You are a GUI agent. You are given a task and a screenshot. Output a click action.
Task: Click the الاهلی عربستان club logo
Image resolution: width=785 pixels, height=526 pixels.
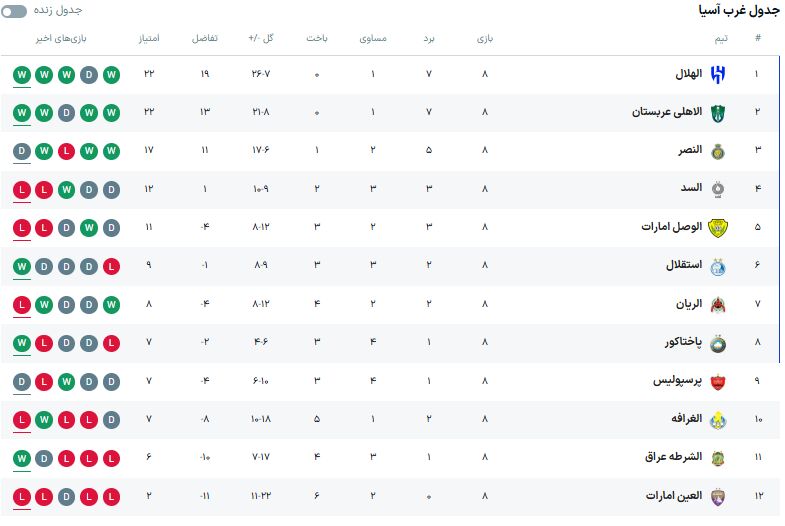718,113
